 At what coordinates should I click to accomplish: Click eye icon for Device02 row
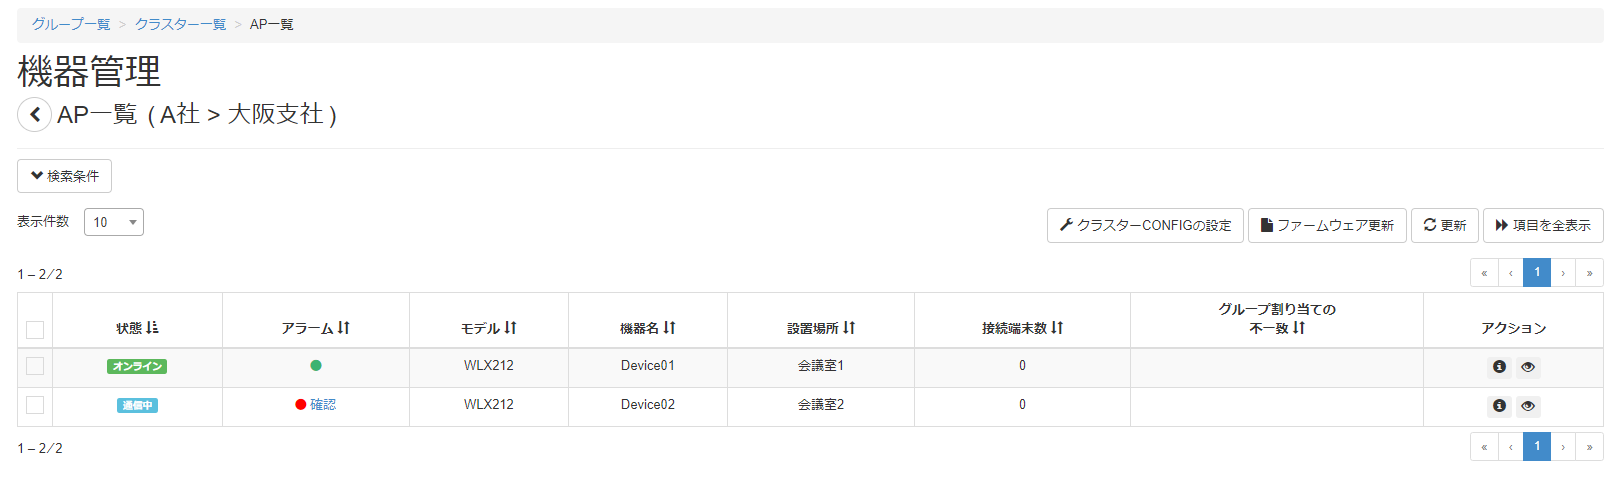(1528, 406)
